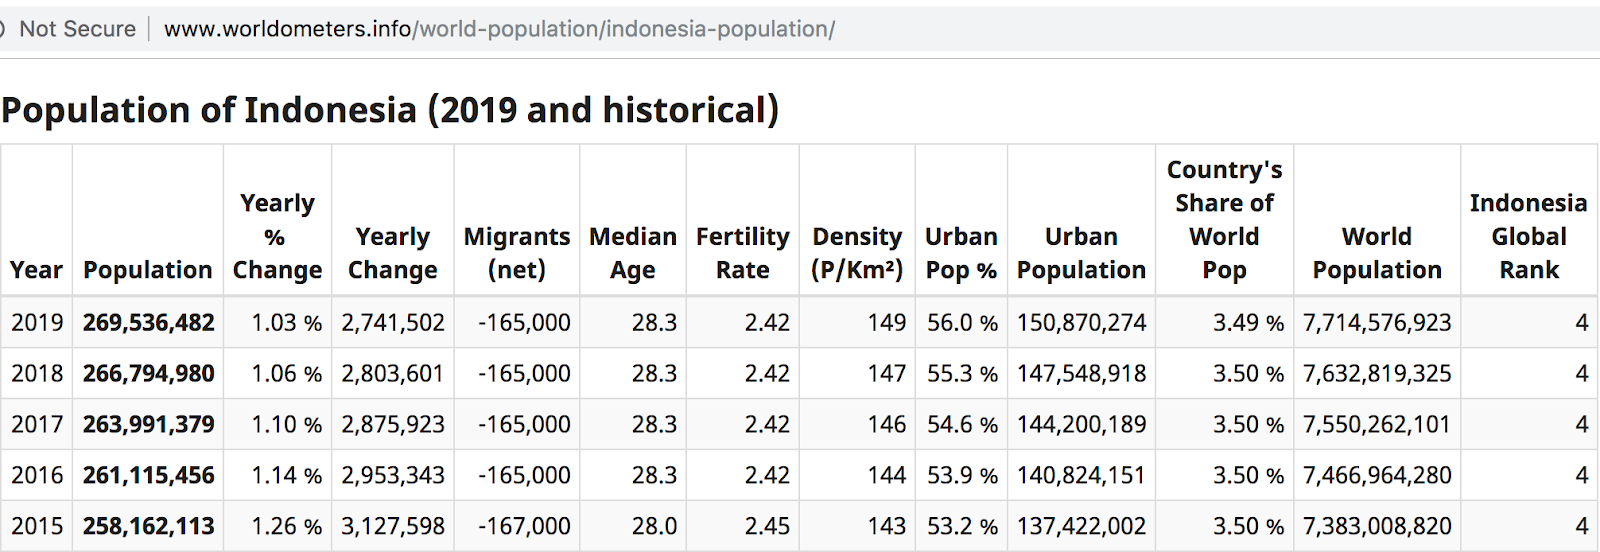
Task: Click the worldometers URL in the address bar
Action: [x=499, y=29]
